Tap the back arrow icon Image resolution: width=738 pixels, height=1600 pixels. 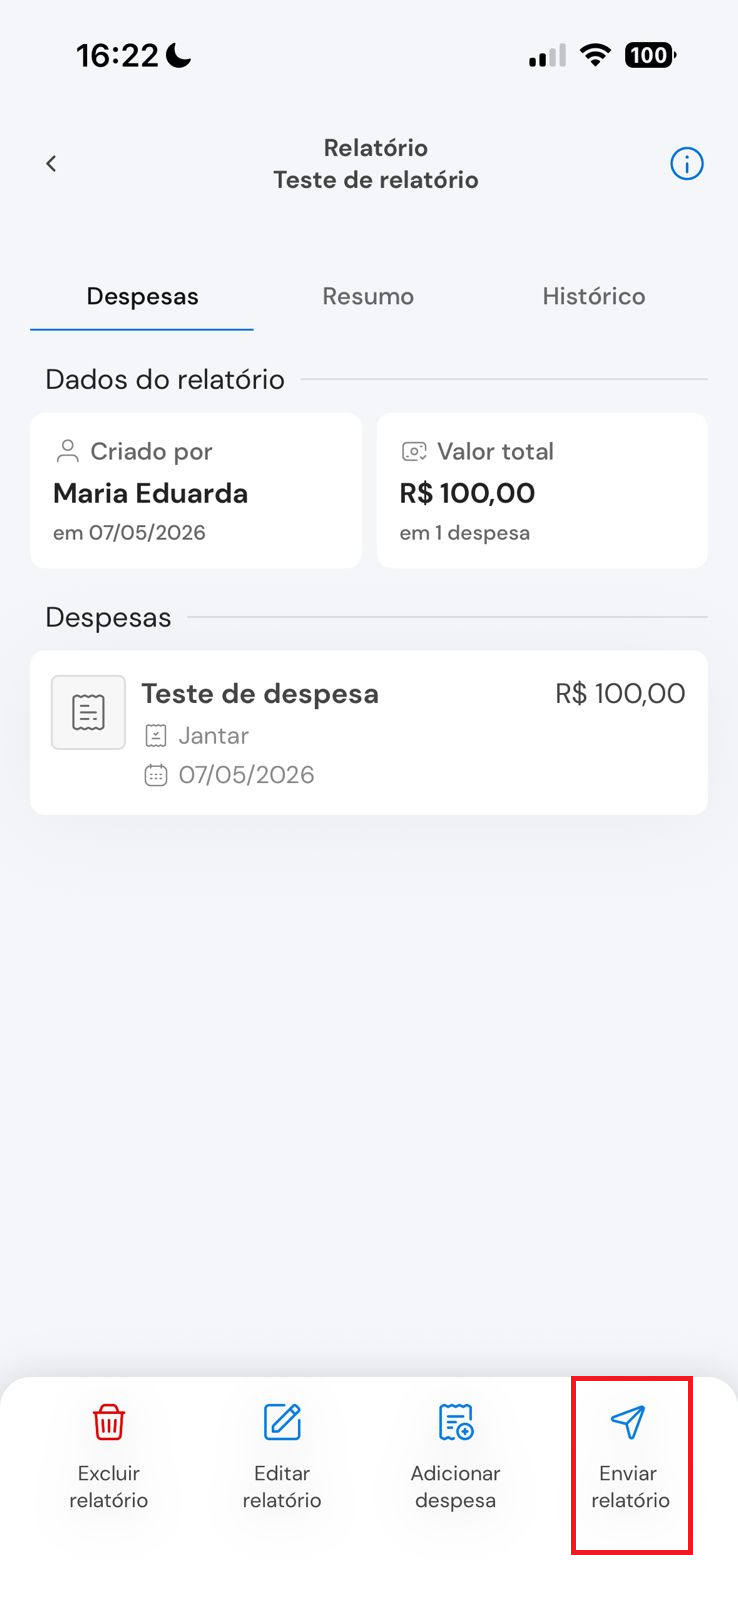pos(51,163)
